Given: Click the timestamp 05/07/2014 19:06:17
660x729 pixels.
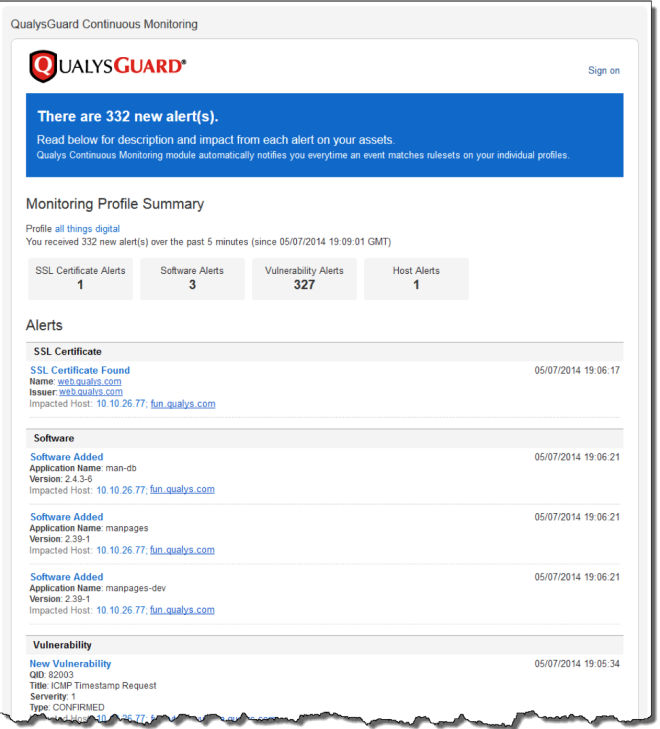Looking at the screenshot, I should tap(577, 371).
